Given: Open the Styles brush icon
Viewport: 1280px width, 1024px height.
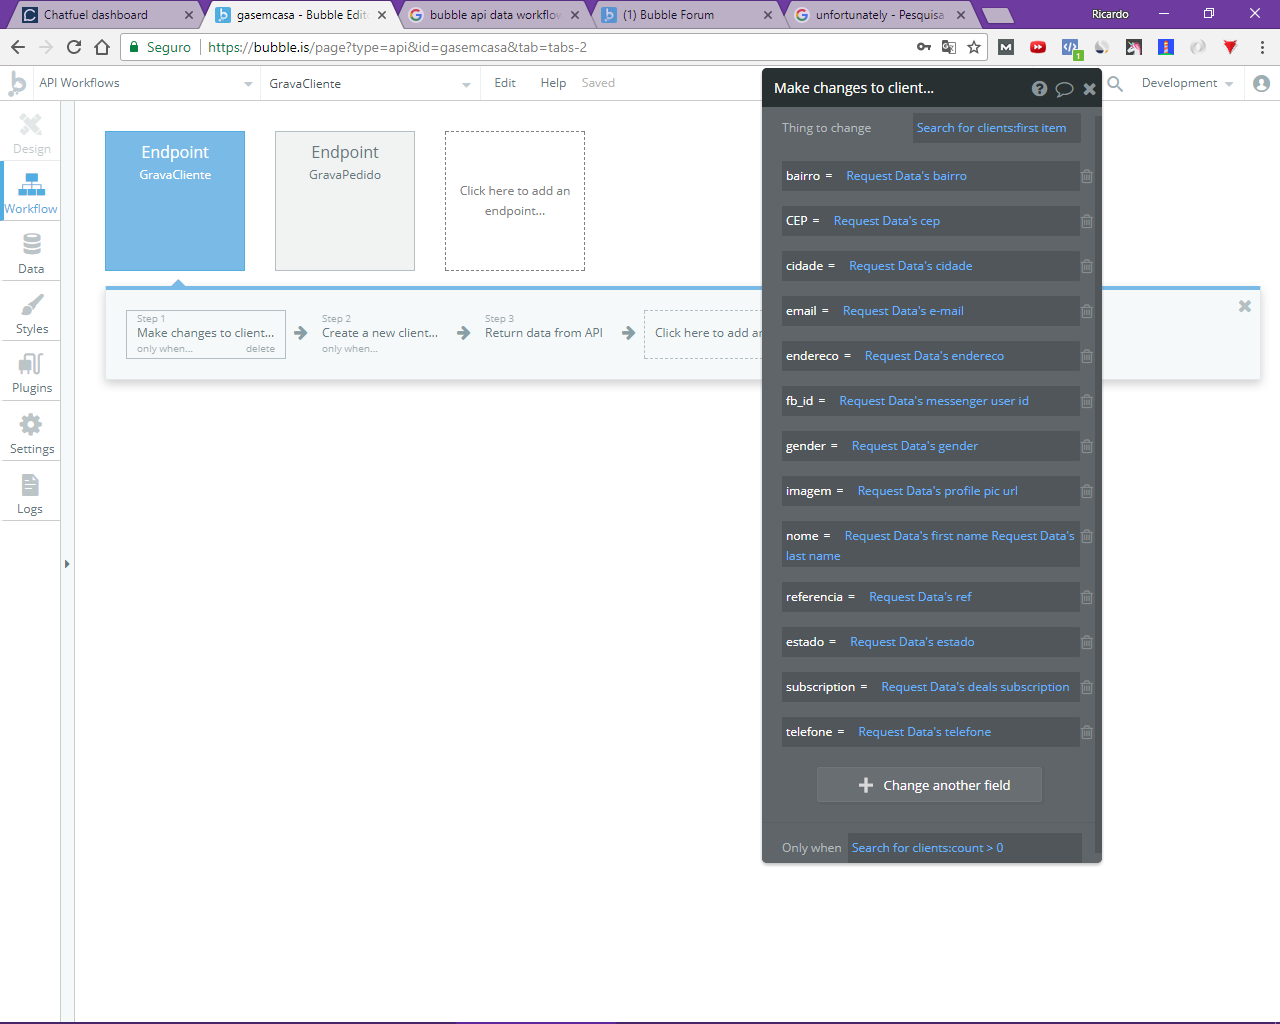Looking at the screenshot, I should point(31,304).
